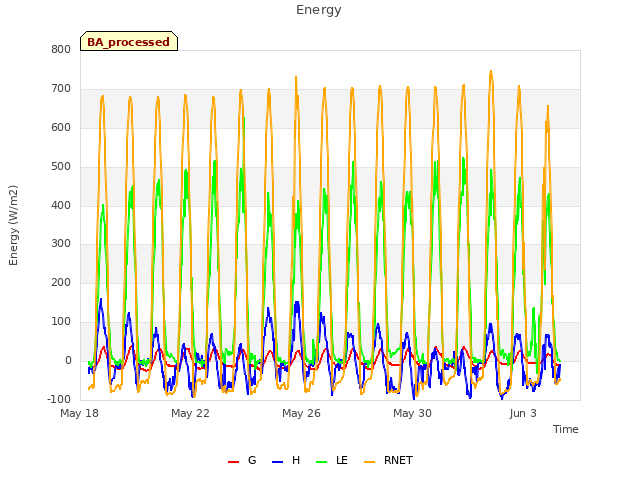640x480 pixels.
Task: Click the 300 y-axis tick label
Action: click(x=61, y=244)
